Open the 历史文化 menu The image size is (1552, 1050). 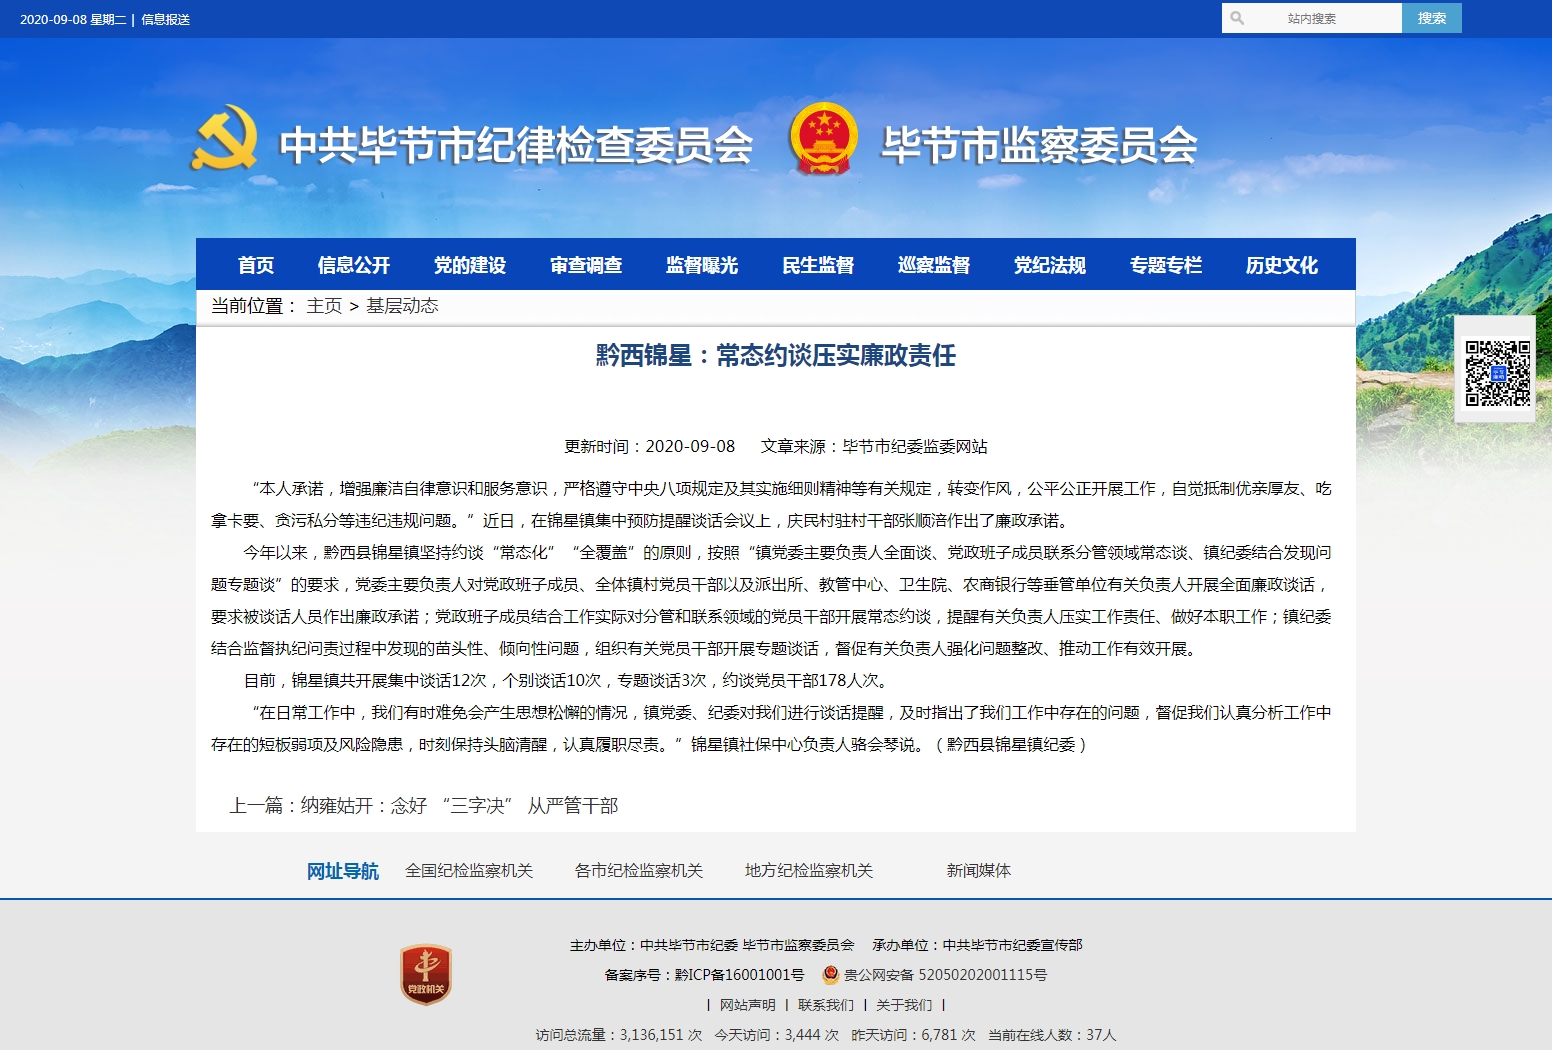click(x=1281, y=265)
